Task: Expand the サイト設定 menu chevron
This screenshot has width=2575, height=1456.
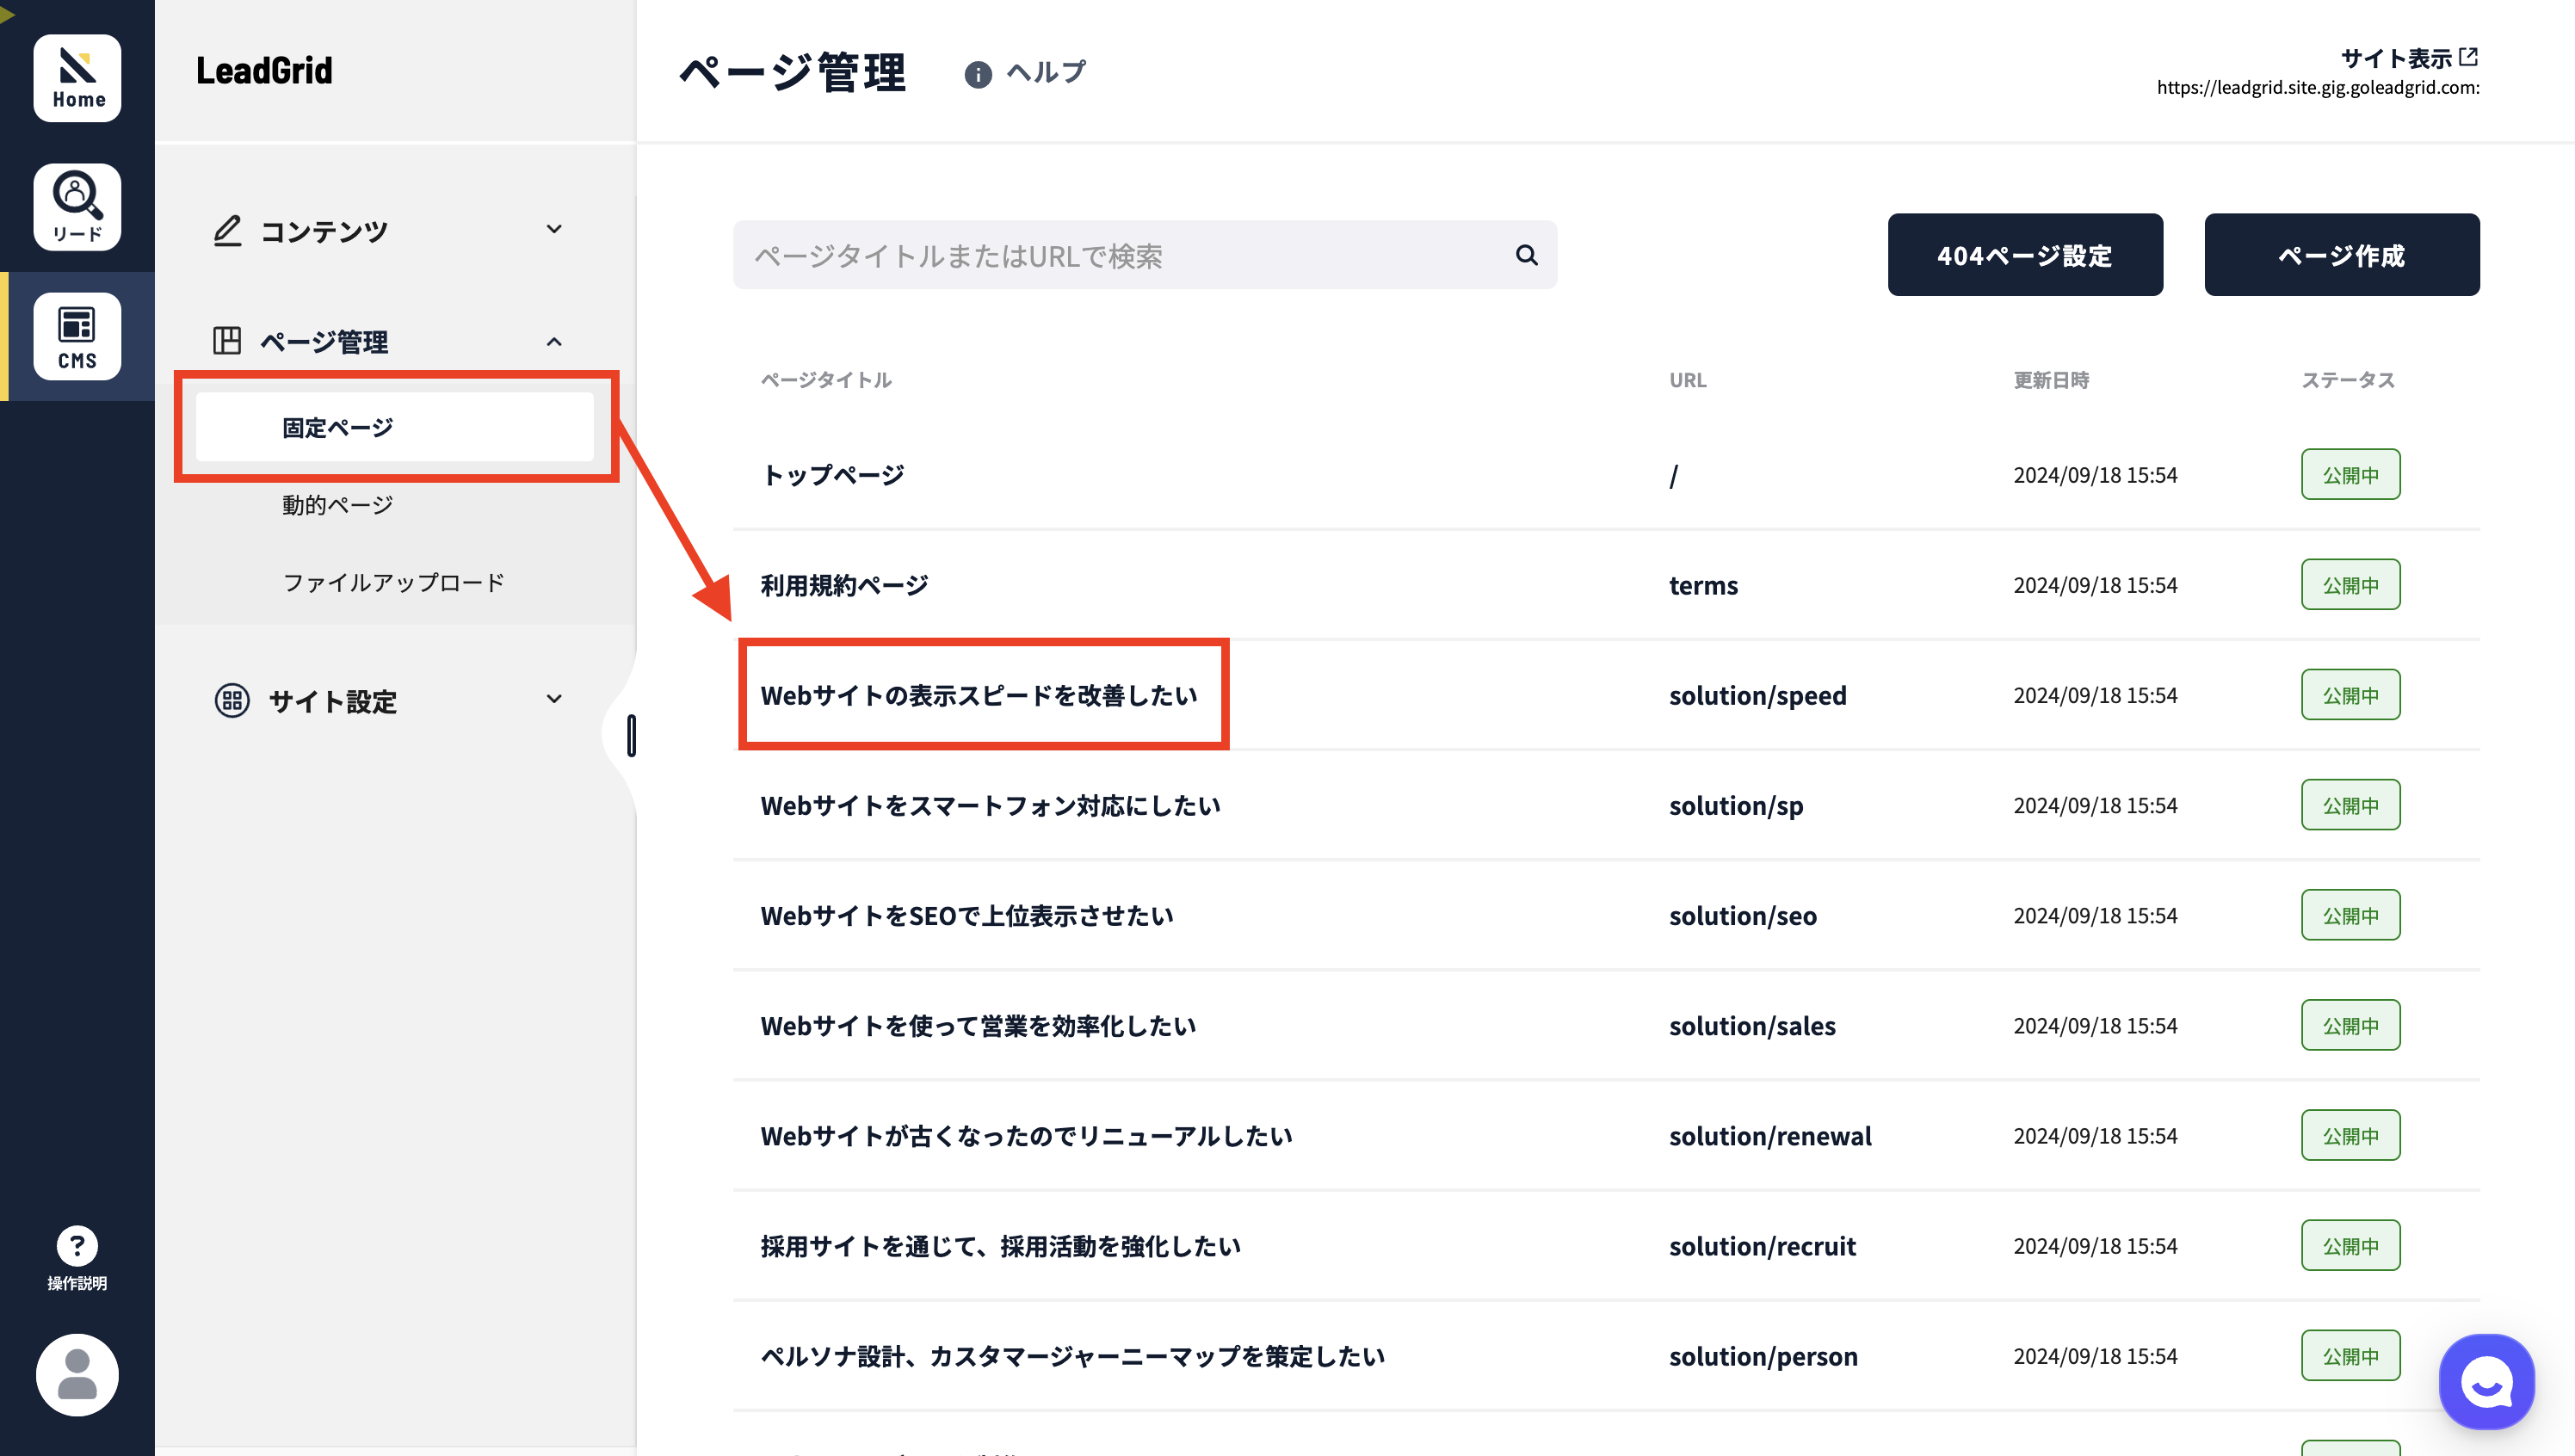Action: point(554,700)
